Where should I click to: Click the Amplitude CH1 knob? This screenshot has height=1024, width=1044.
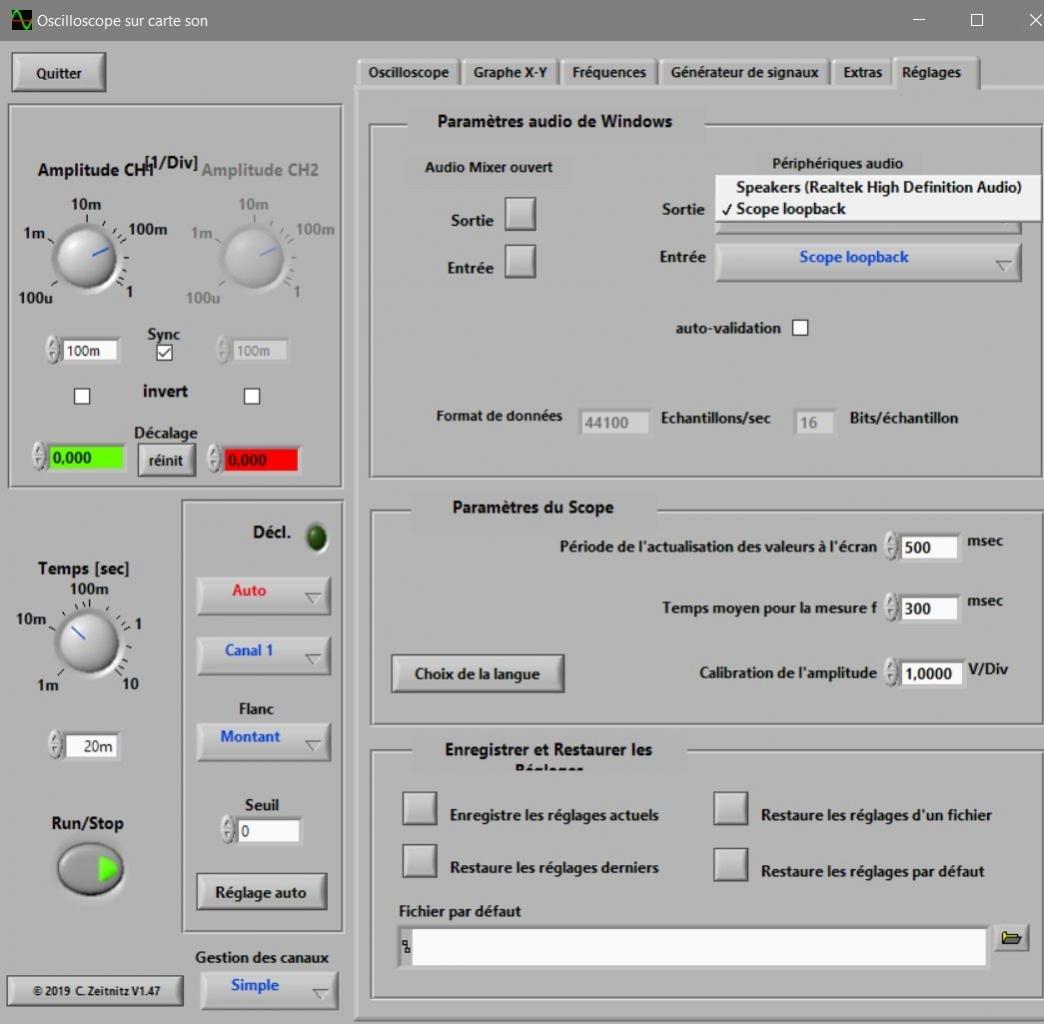[86, 256]
